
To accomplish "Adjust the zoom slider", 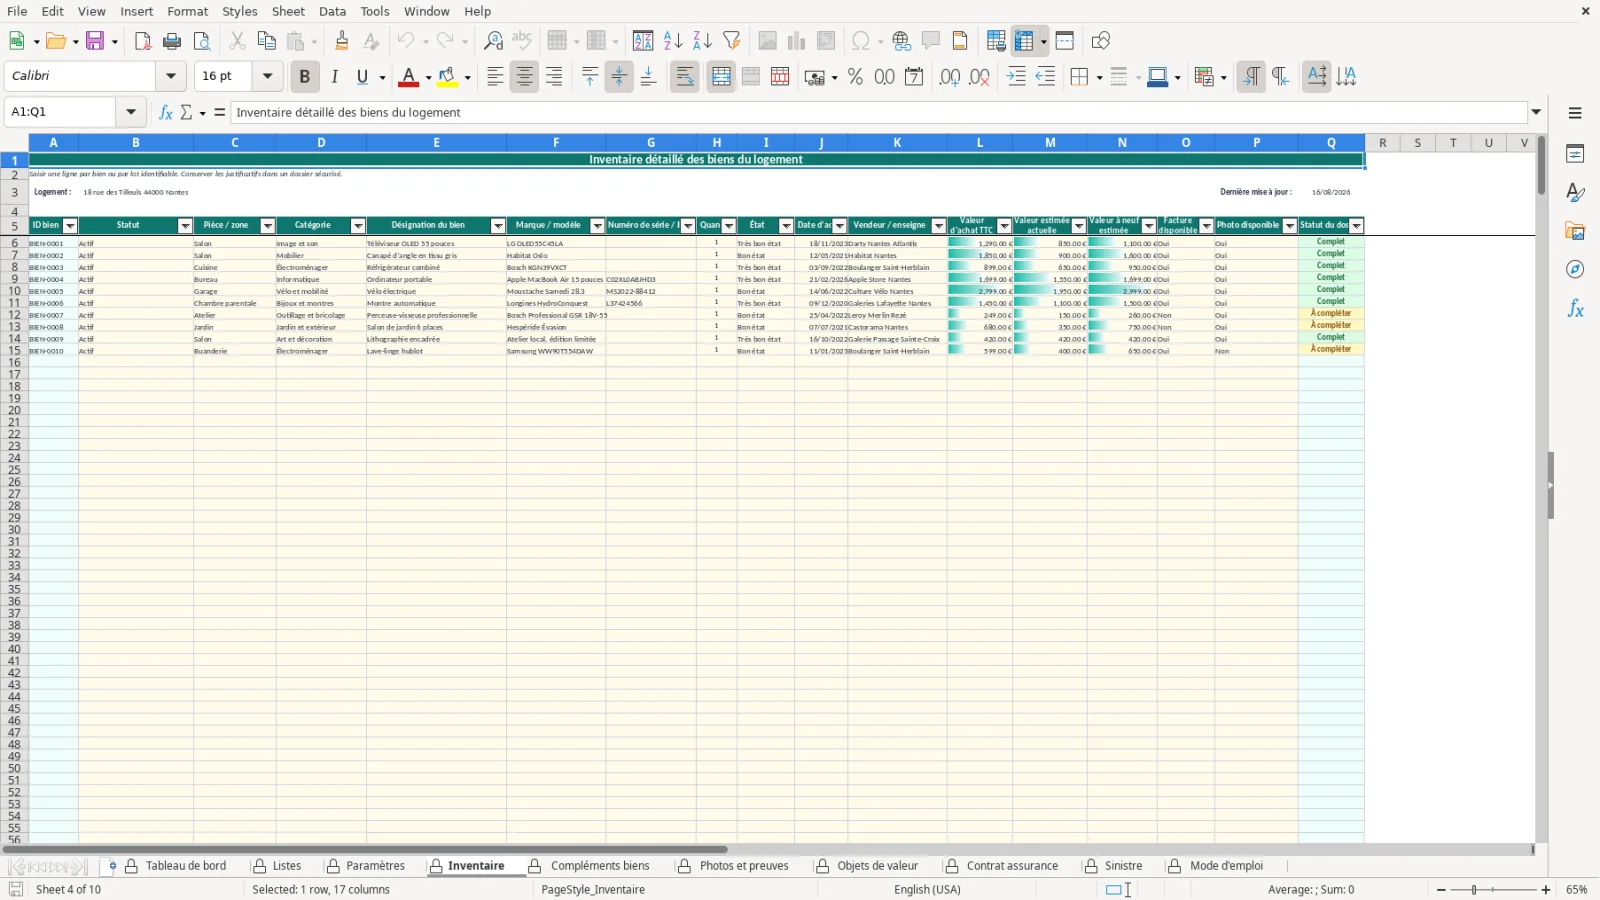I will [1474, 890].
